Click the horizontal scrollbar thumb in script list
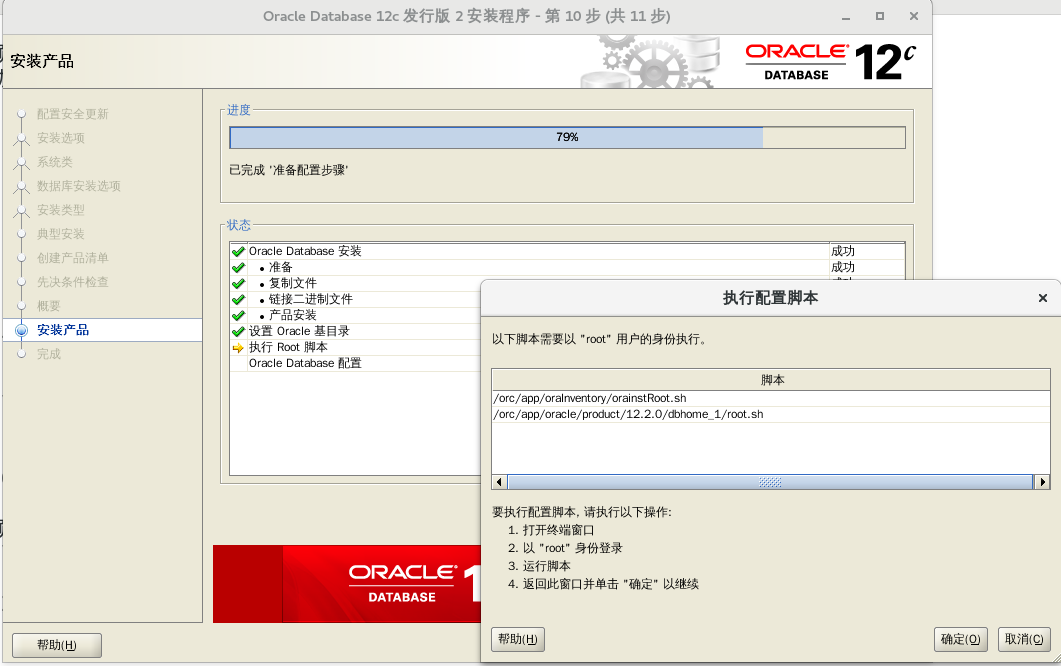This screenshot has height=666, width=1061. pos(770,482)
